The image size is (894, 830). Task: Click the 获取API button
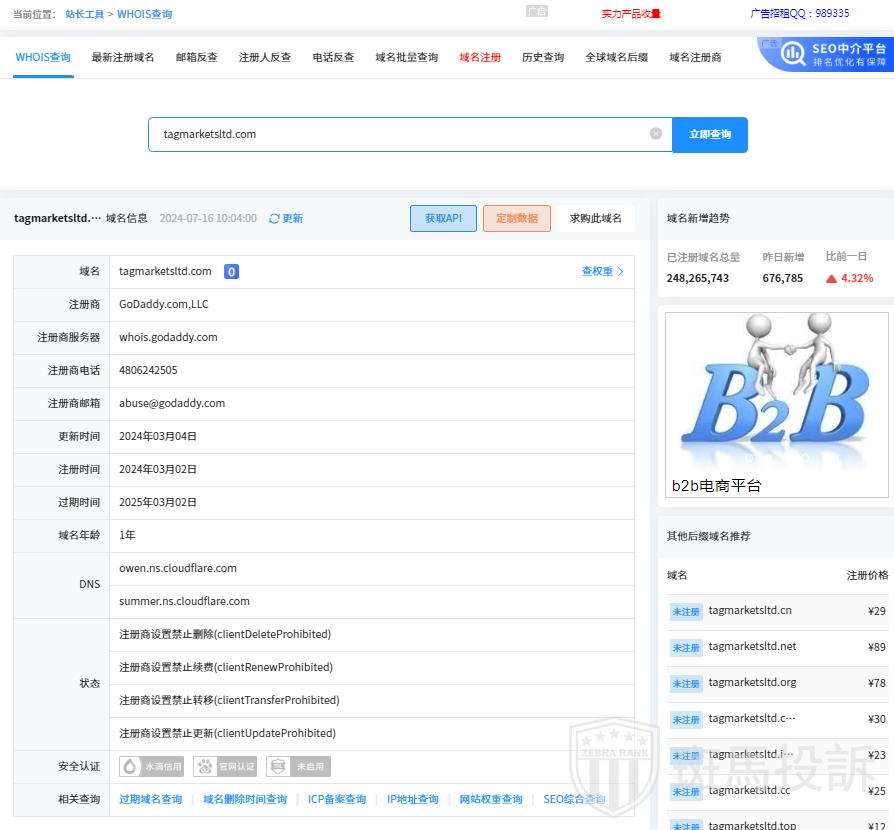(443, 219)
